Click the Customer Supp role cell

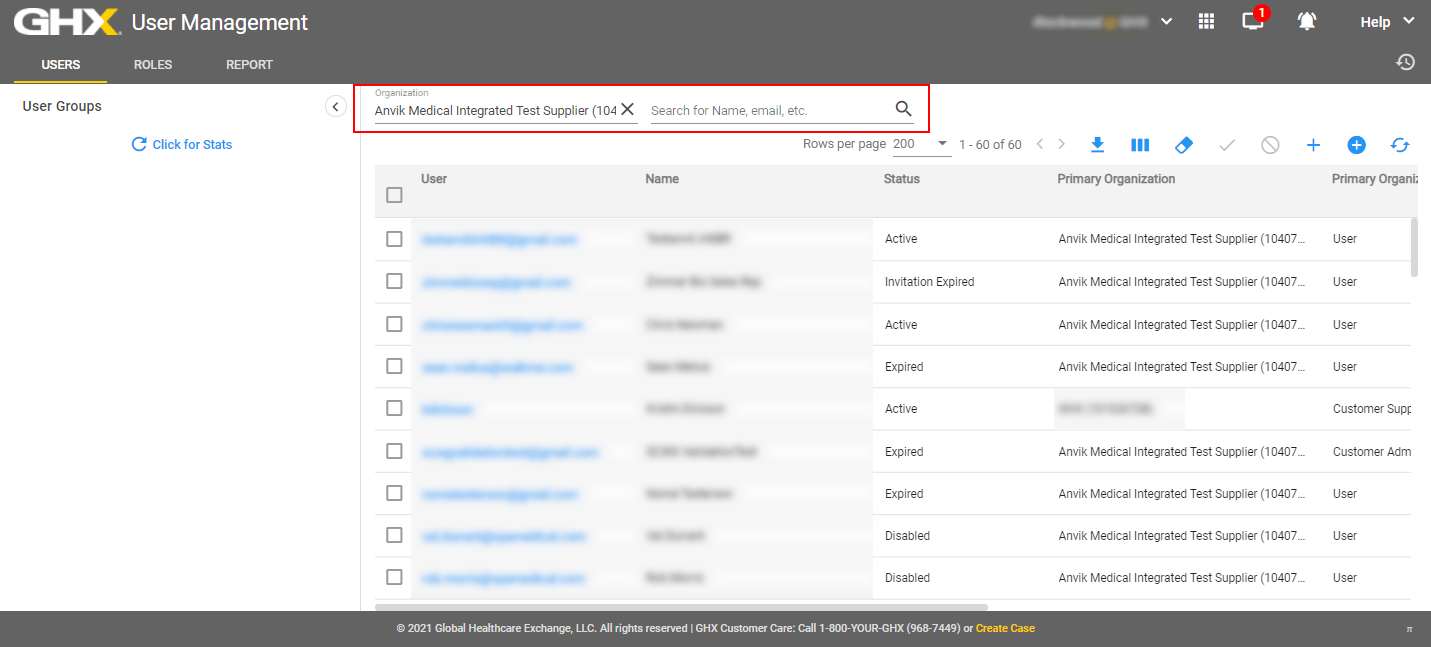tap(1372, 409)
